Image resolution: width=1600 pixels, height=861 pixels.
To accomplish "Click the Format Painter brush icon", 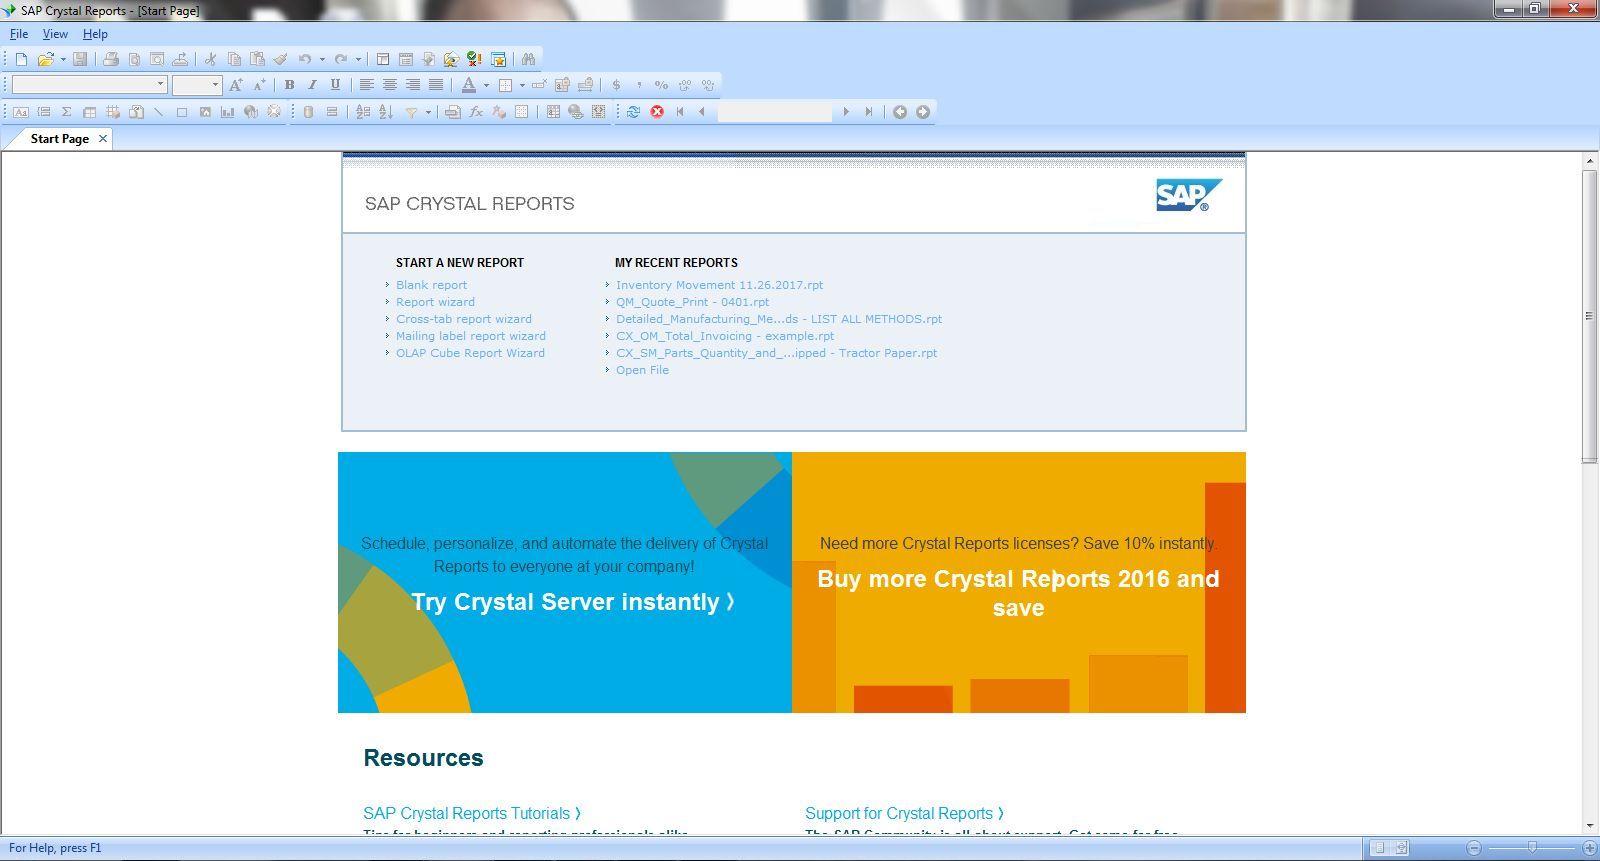I will pyautogui.click(x=280, y=59).
